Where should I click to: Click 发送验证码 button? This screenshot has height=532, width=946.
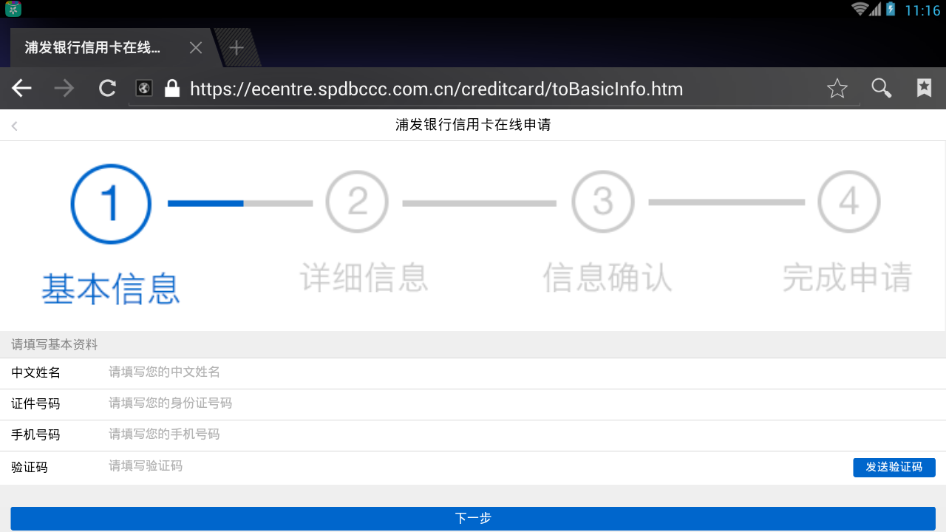(x=894, y=467)
